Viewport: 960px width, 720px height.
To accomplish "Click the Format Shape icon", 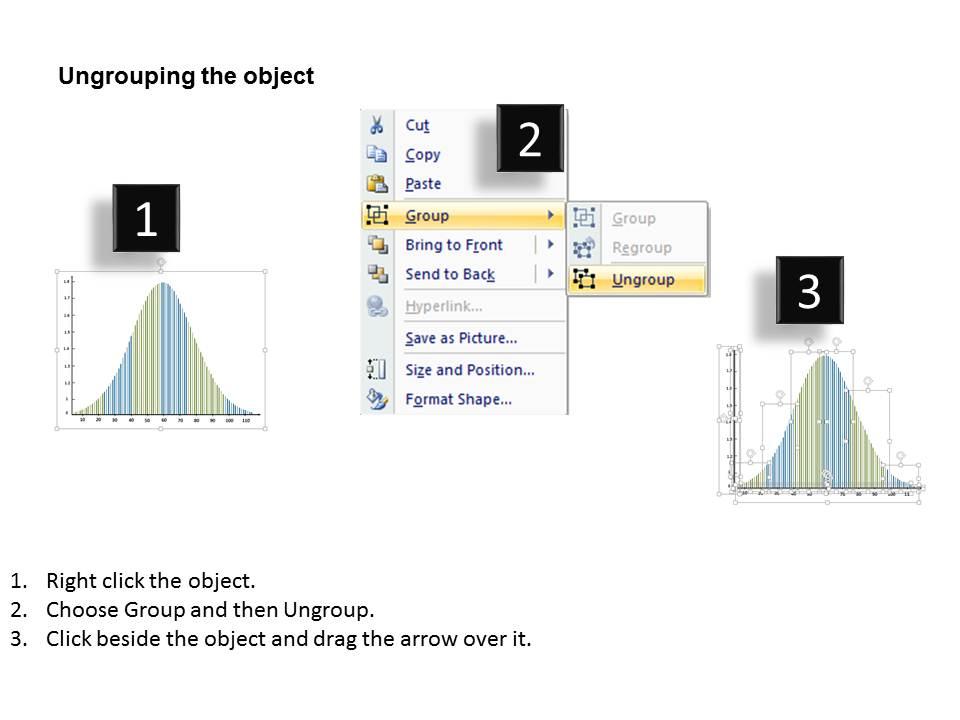I will click(x=375, y=399).
